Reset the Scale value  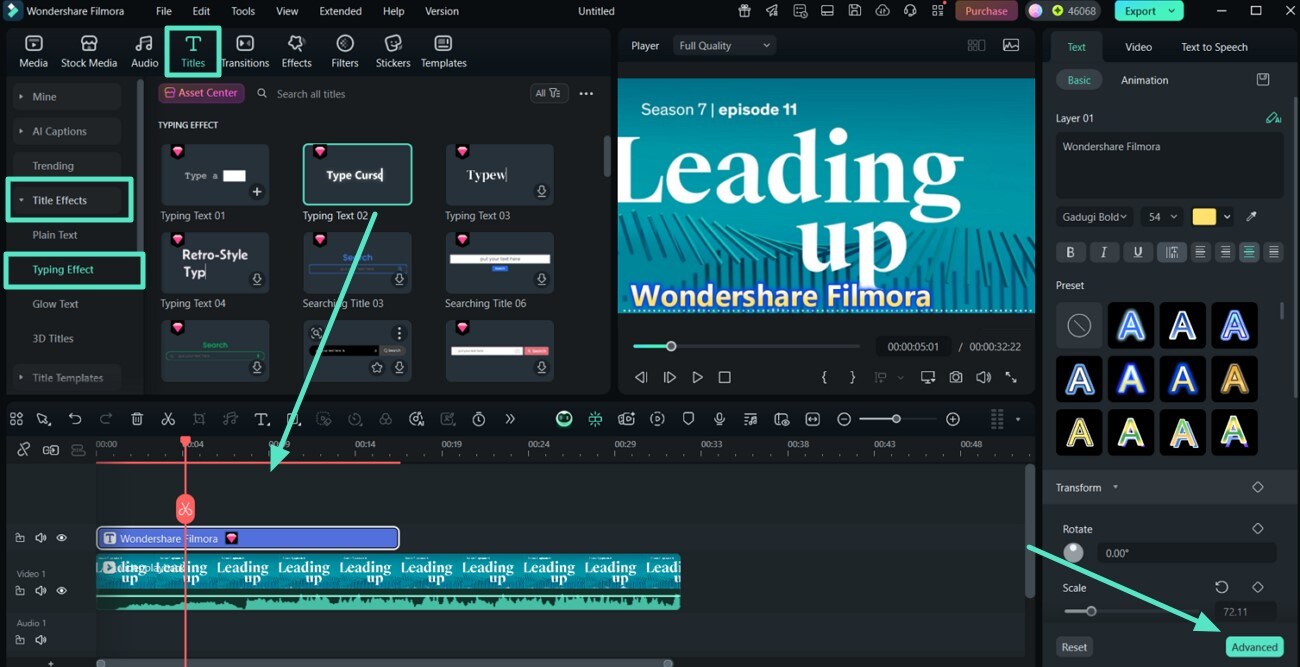point(1221,587)
